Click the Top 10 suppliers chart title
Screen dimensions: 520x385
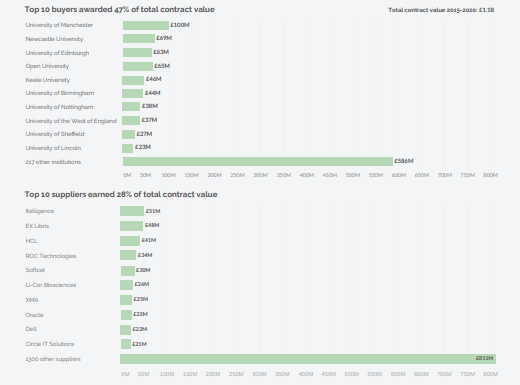[121, 194]
